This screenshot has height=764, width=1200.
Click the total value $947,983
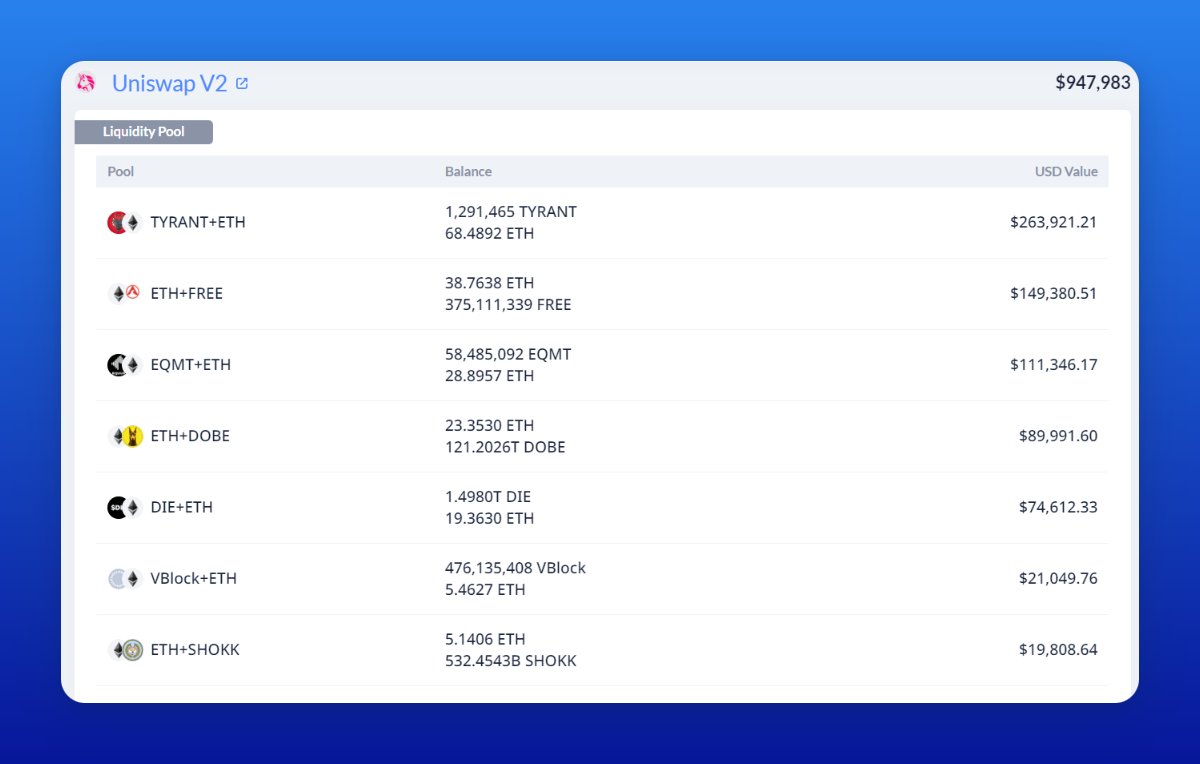(x=1092, y=83)
